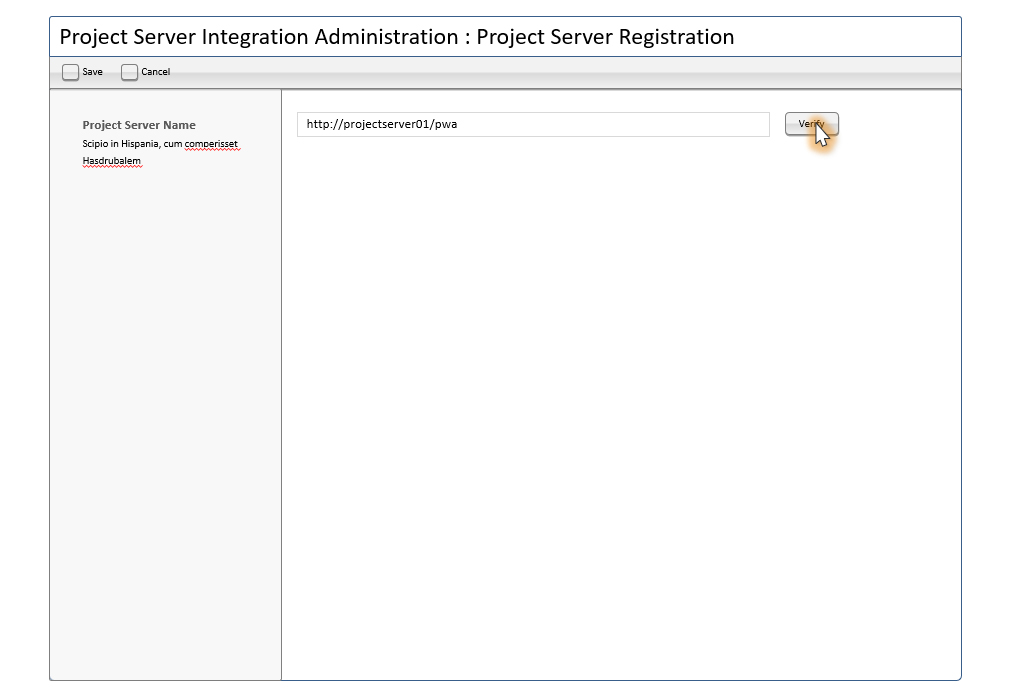Place cursor at 'http' in URL field
The height and width of the screenshot is (697, 1012).
click(318, 125)
